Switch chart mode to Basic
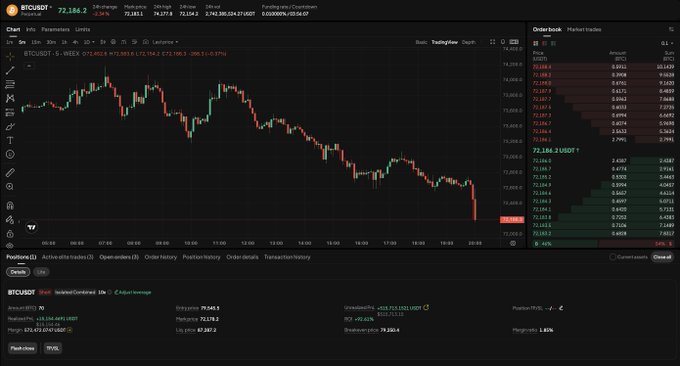 tap(421, 42)
